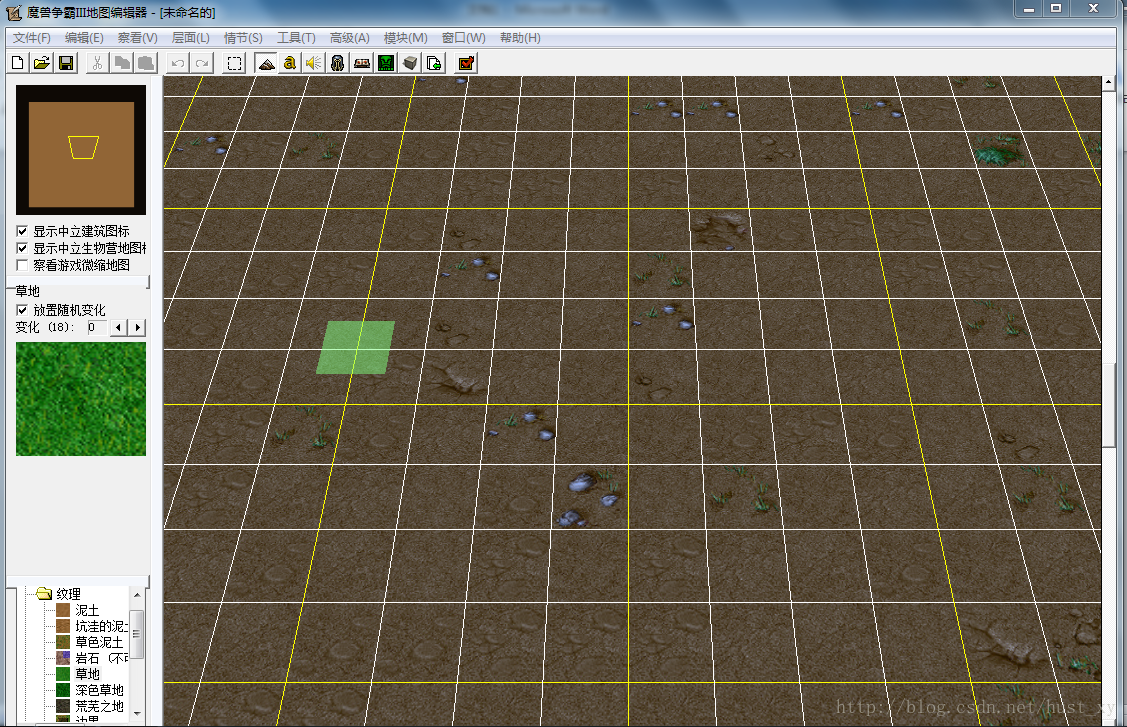
Task: Open the AI editor green face icon
Action: point(386,63)
